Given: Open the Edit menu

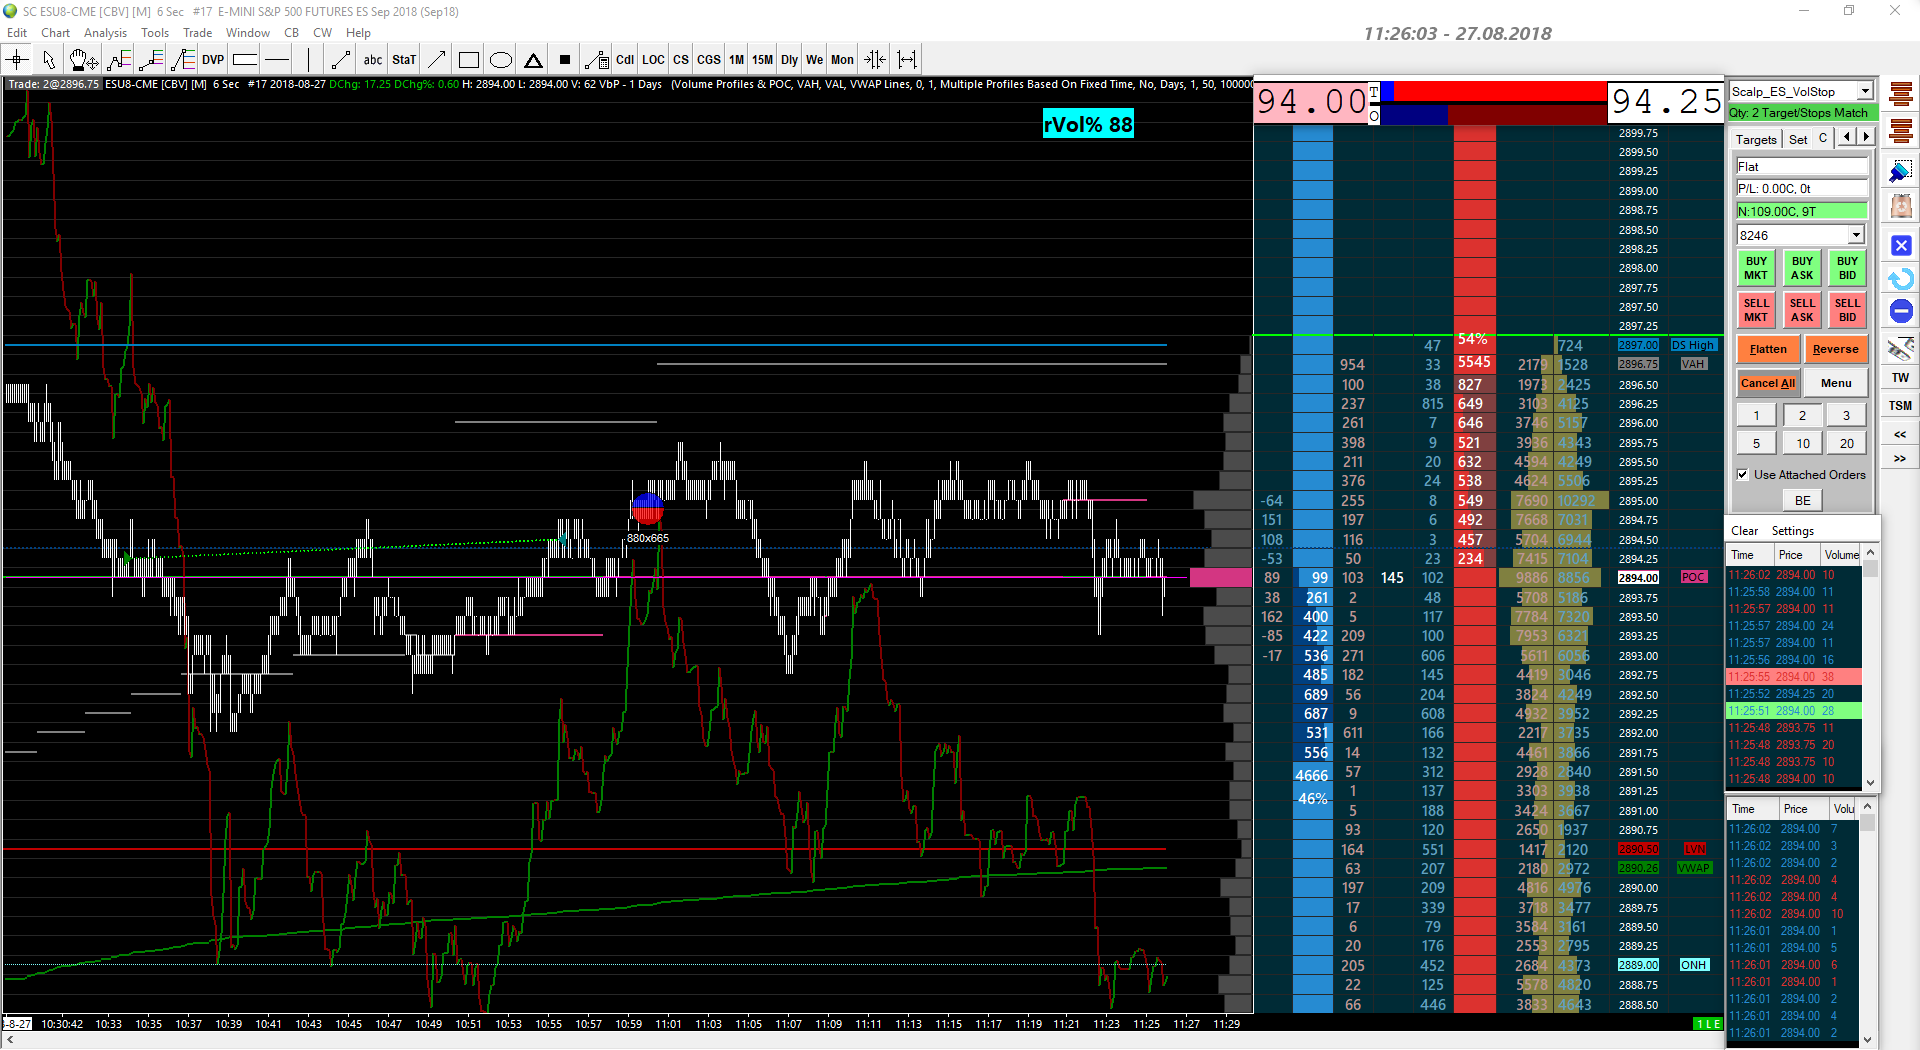Looking at the screenshot, I should tap(17, 33).
